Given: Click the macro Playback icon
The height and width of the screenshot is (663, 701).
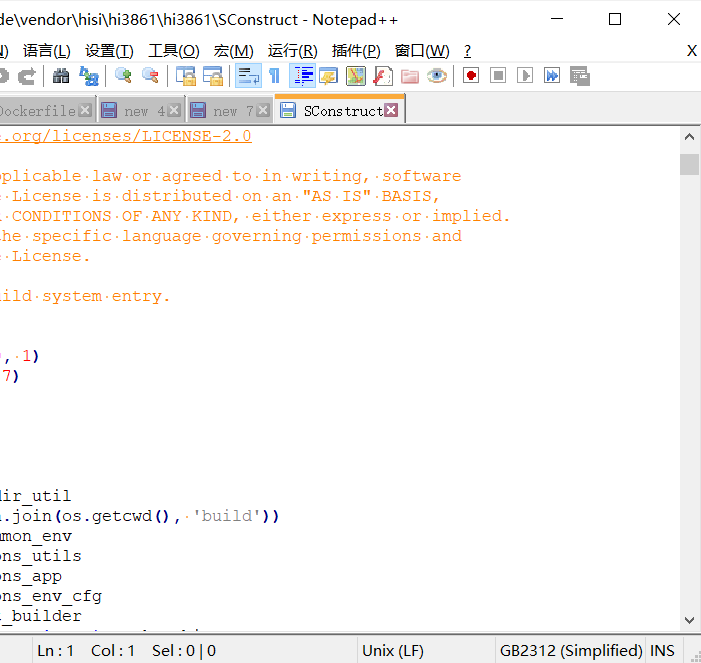Looking at the screenshot, I should [525, 75].
